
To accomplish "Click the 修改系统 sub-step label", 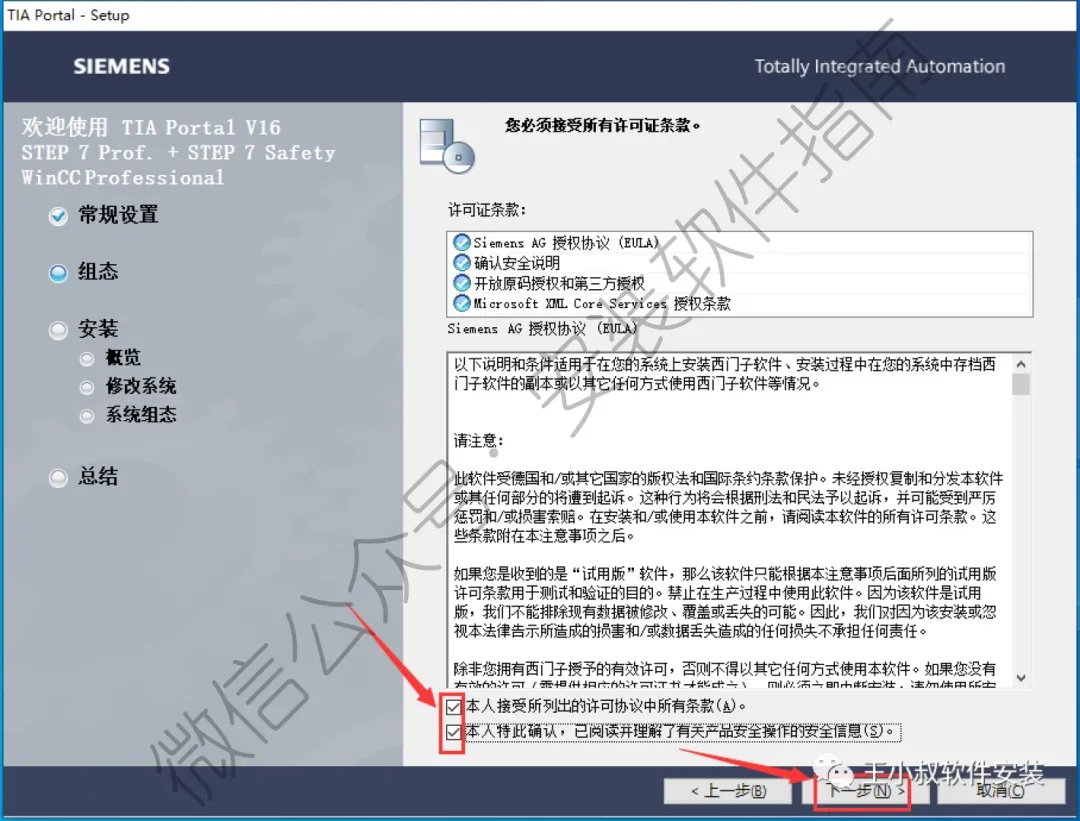I will (x=141, y=386).
